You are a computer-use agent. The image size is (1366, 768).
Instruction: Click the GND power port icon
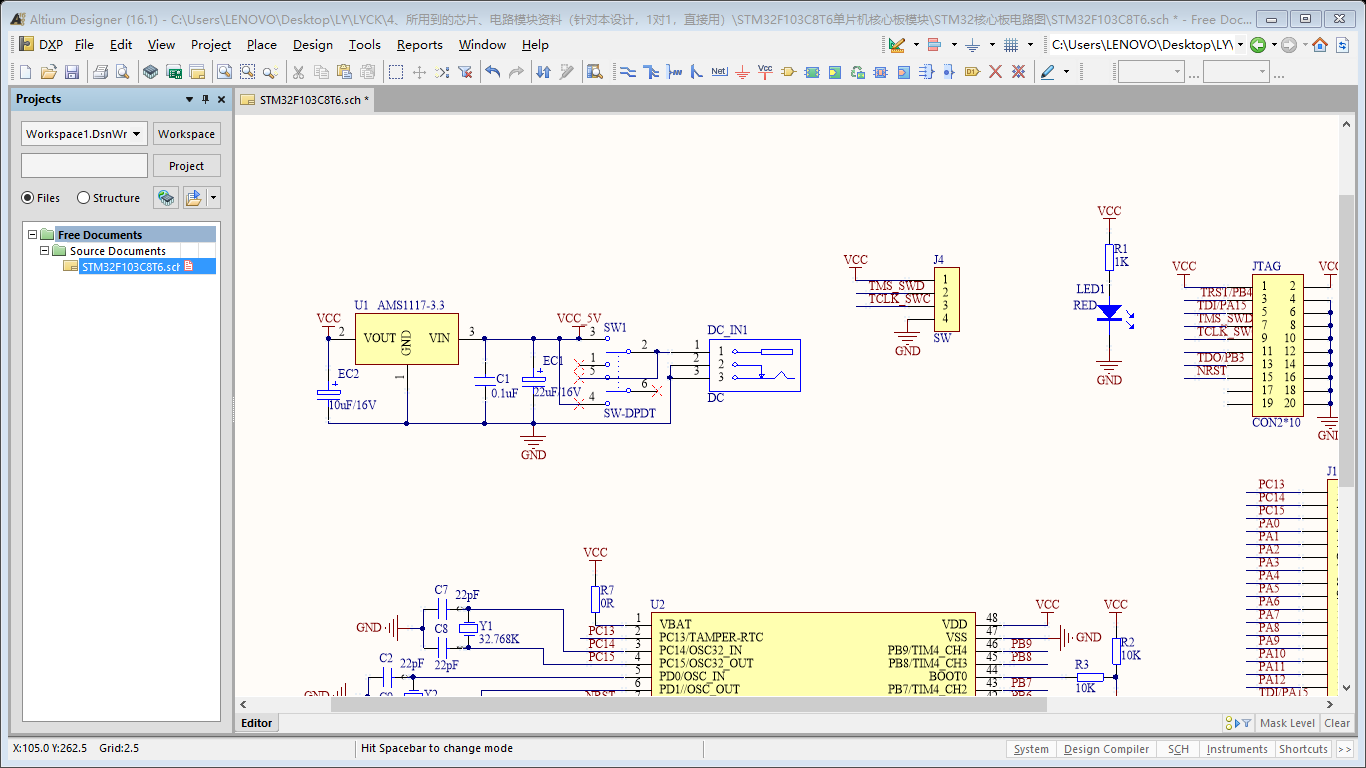[742, 72]
